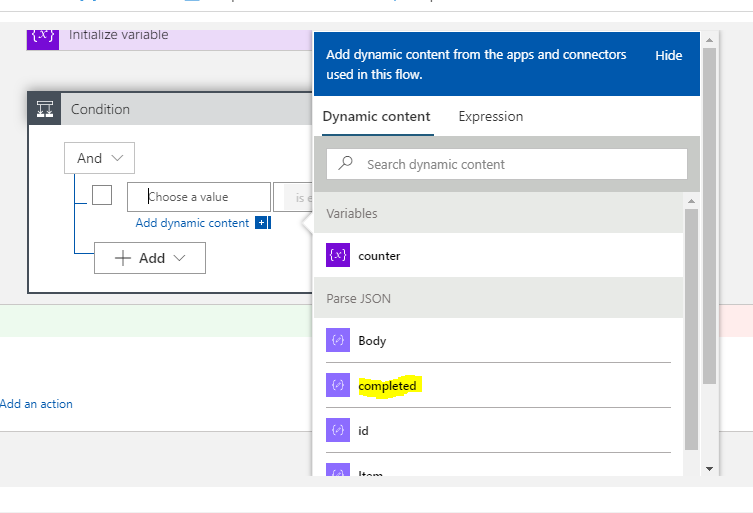The height and width of the screenshot is (513, 753).
Task: Click the Add dynamic content link
Action: click(x=192, y=223)
